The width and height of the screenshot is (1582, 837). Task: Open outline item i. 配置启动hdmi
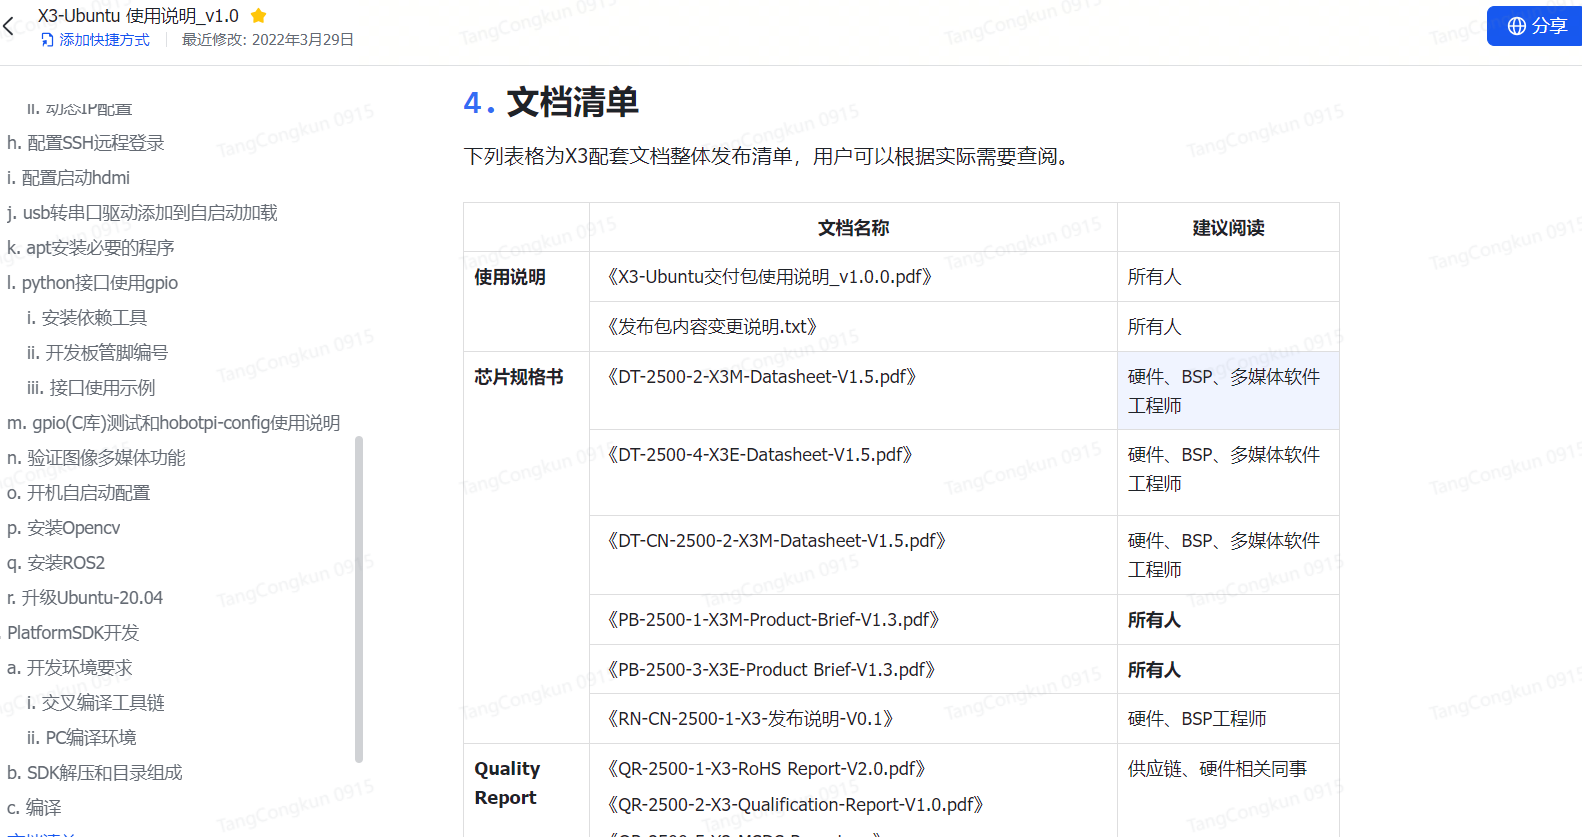tap(69, 178)
